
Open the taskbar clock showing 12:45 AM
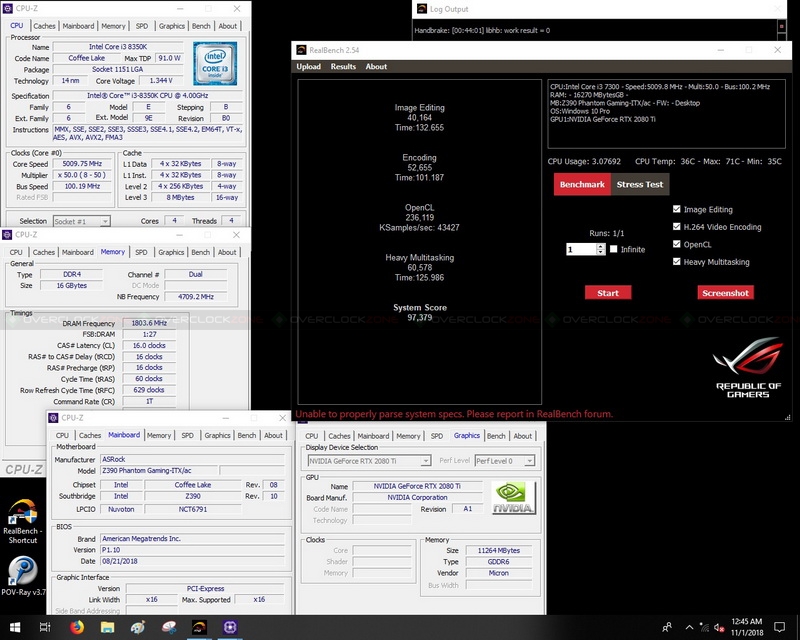tap(747, 627)
